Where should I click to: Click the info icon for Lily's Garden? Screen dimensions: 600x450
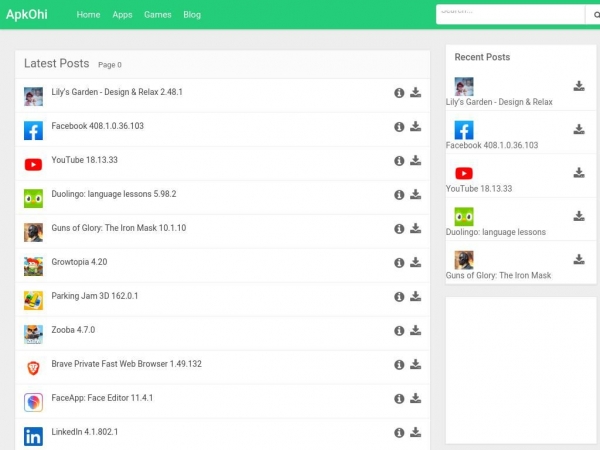point(399,93)
